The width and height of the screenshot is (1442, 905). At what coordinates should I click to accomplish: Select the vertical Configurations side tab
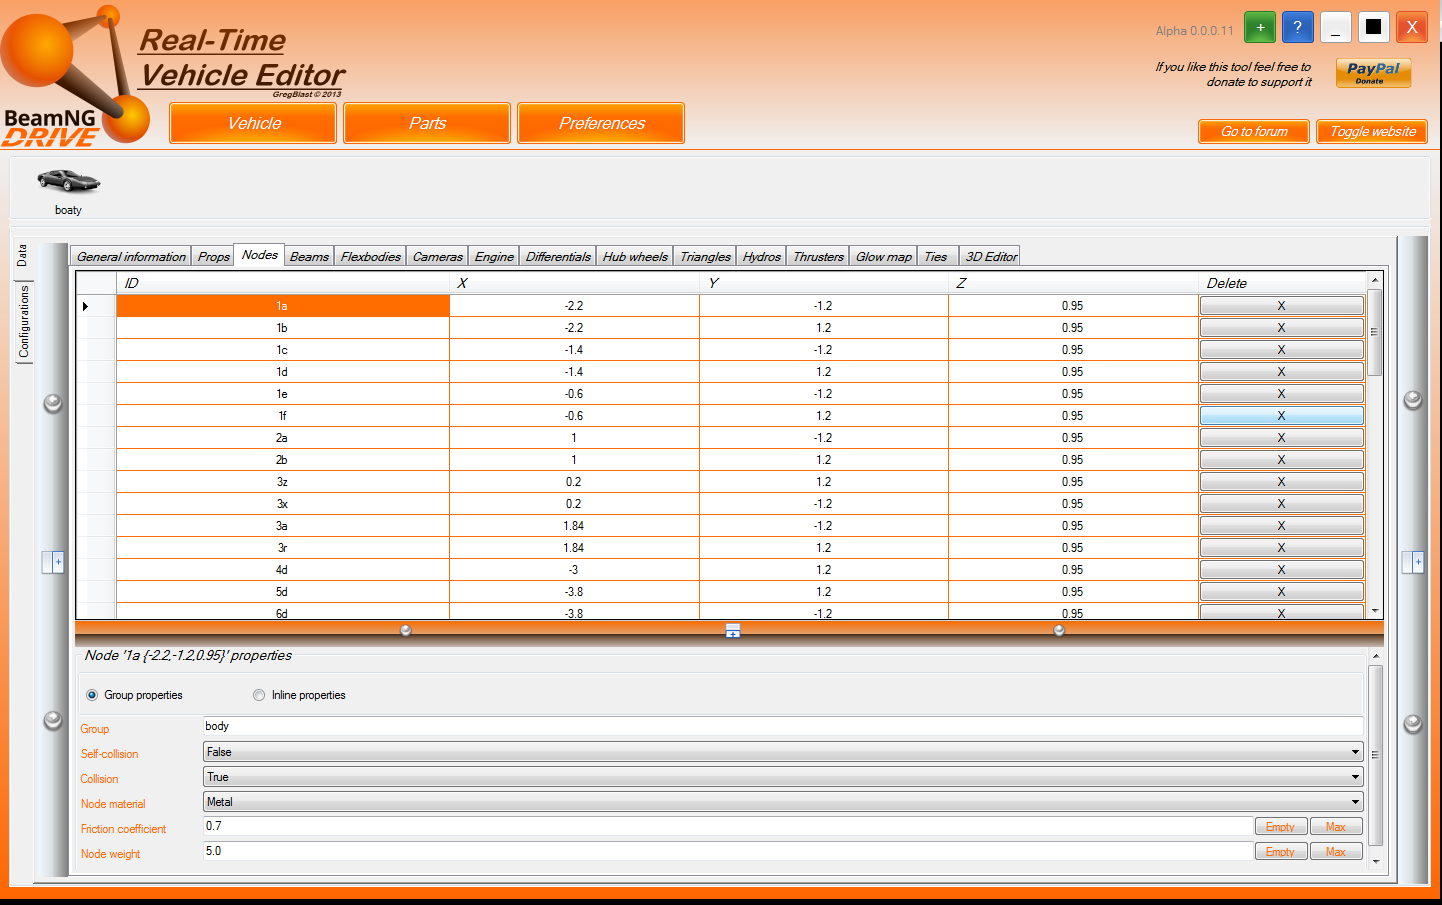point(24,321)
